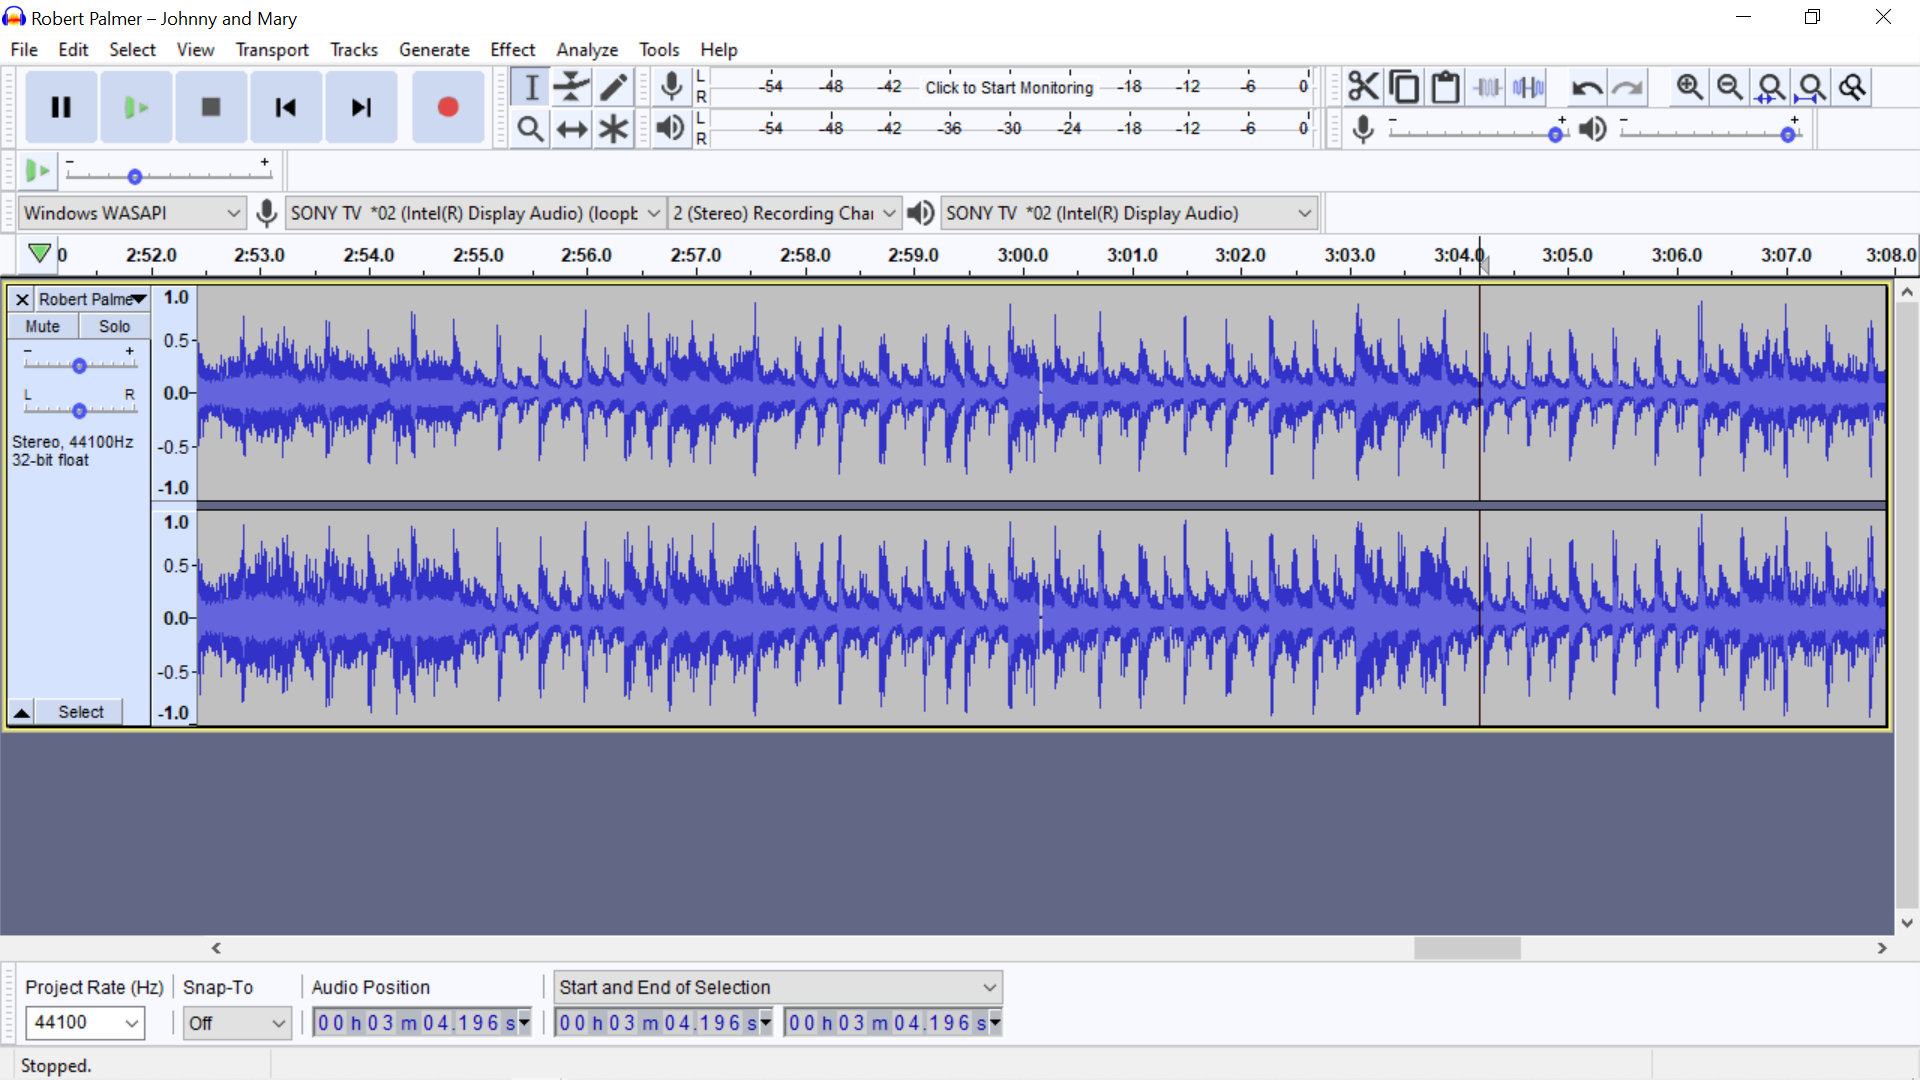Image resolution: width=1920 pixels, height=1080 pixels.
Task: Open the Windows WASAPI host dropdown
Action: click(x=131, y=213)
